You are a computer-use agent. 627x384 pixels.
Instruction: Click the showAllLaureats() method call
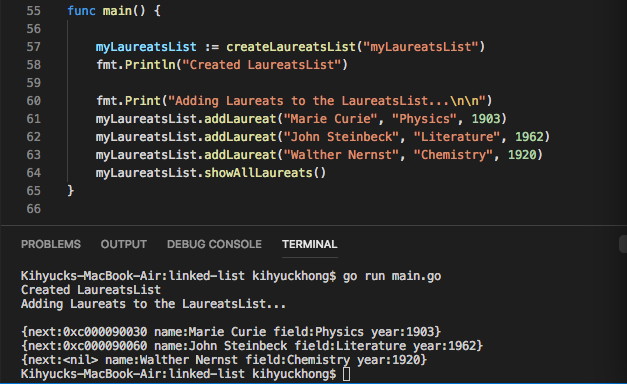tap(265, 173)
